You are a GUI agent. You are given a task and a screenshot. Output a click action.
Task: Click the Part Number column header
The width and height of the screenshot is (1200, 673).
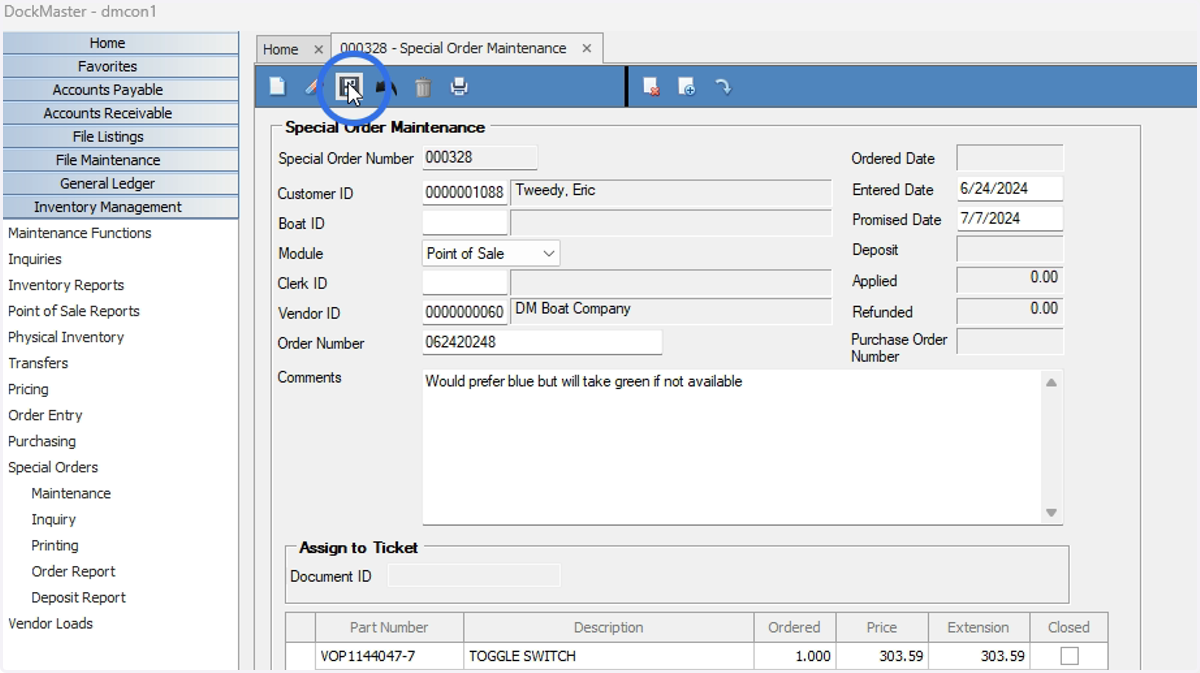pos(389,627)
